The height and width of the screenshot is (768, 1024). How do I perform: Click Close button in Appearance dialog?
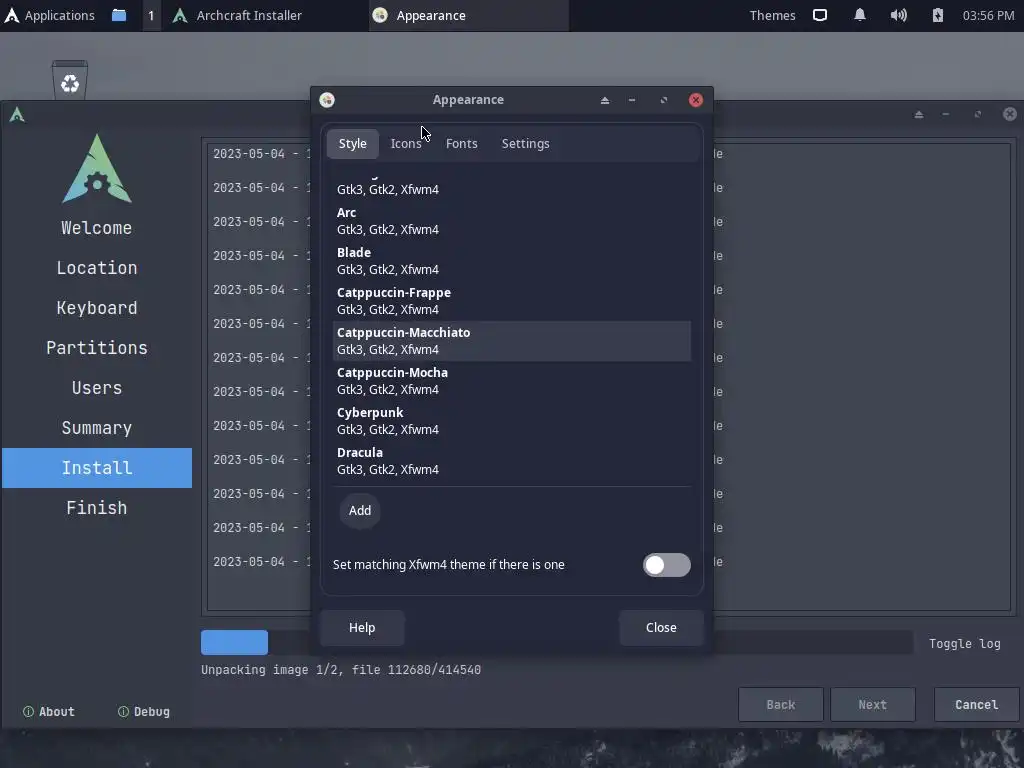point(661,628)
